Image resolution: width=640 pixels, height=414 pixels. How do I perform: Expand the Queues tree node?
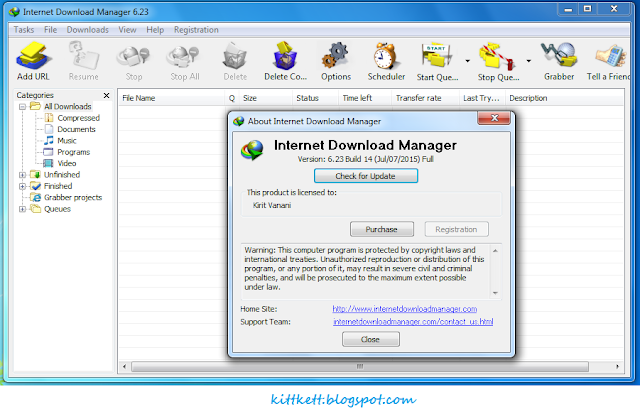click(x=22, y=209)
